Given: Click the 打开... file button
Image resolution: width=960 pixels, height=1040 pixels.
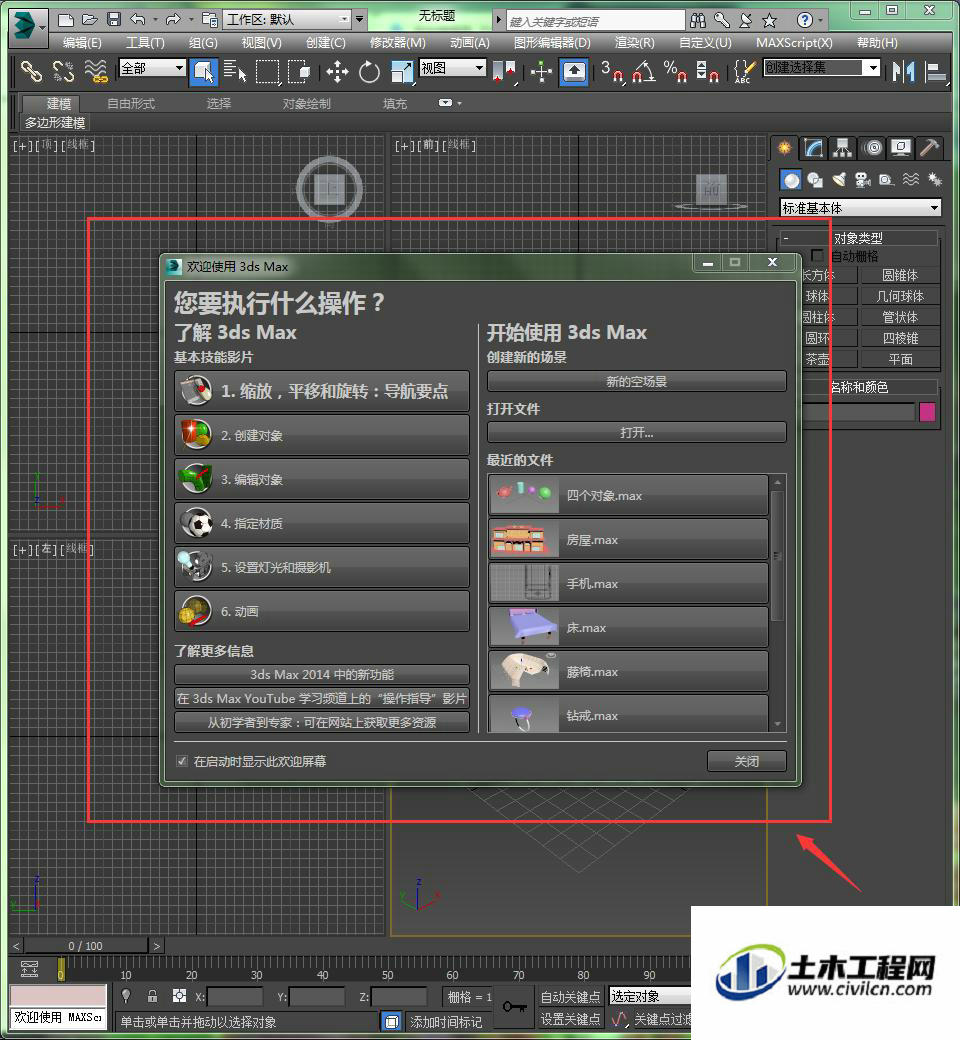Looking at the screenshot, I should [636, 432].
